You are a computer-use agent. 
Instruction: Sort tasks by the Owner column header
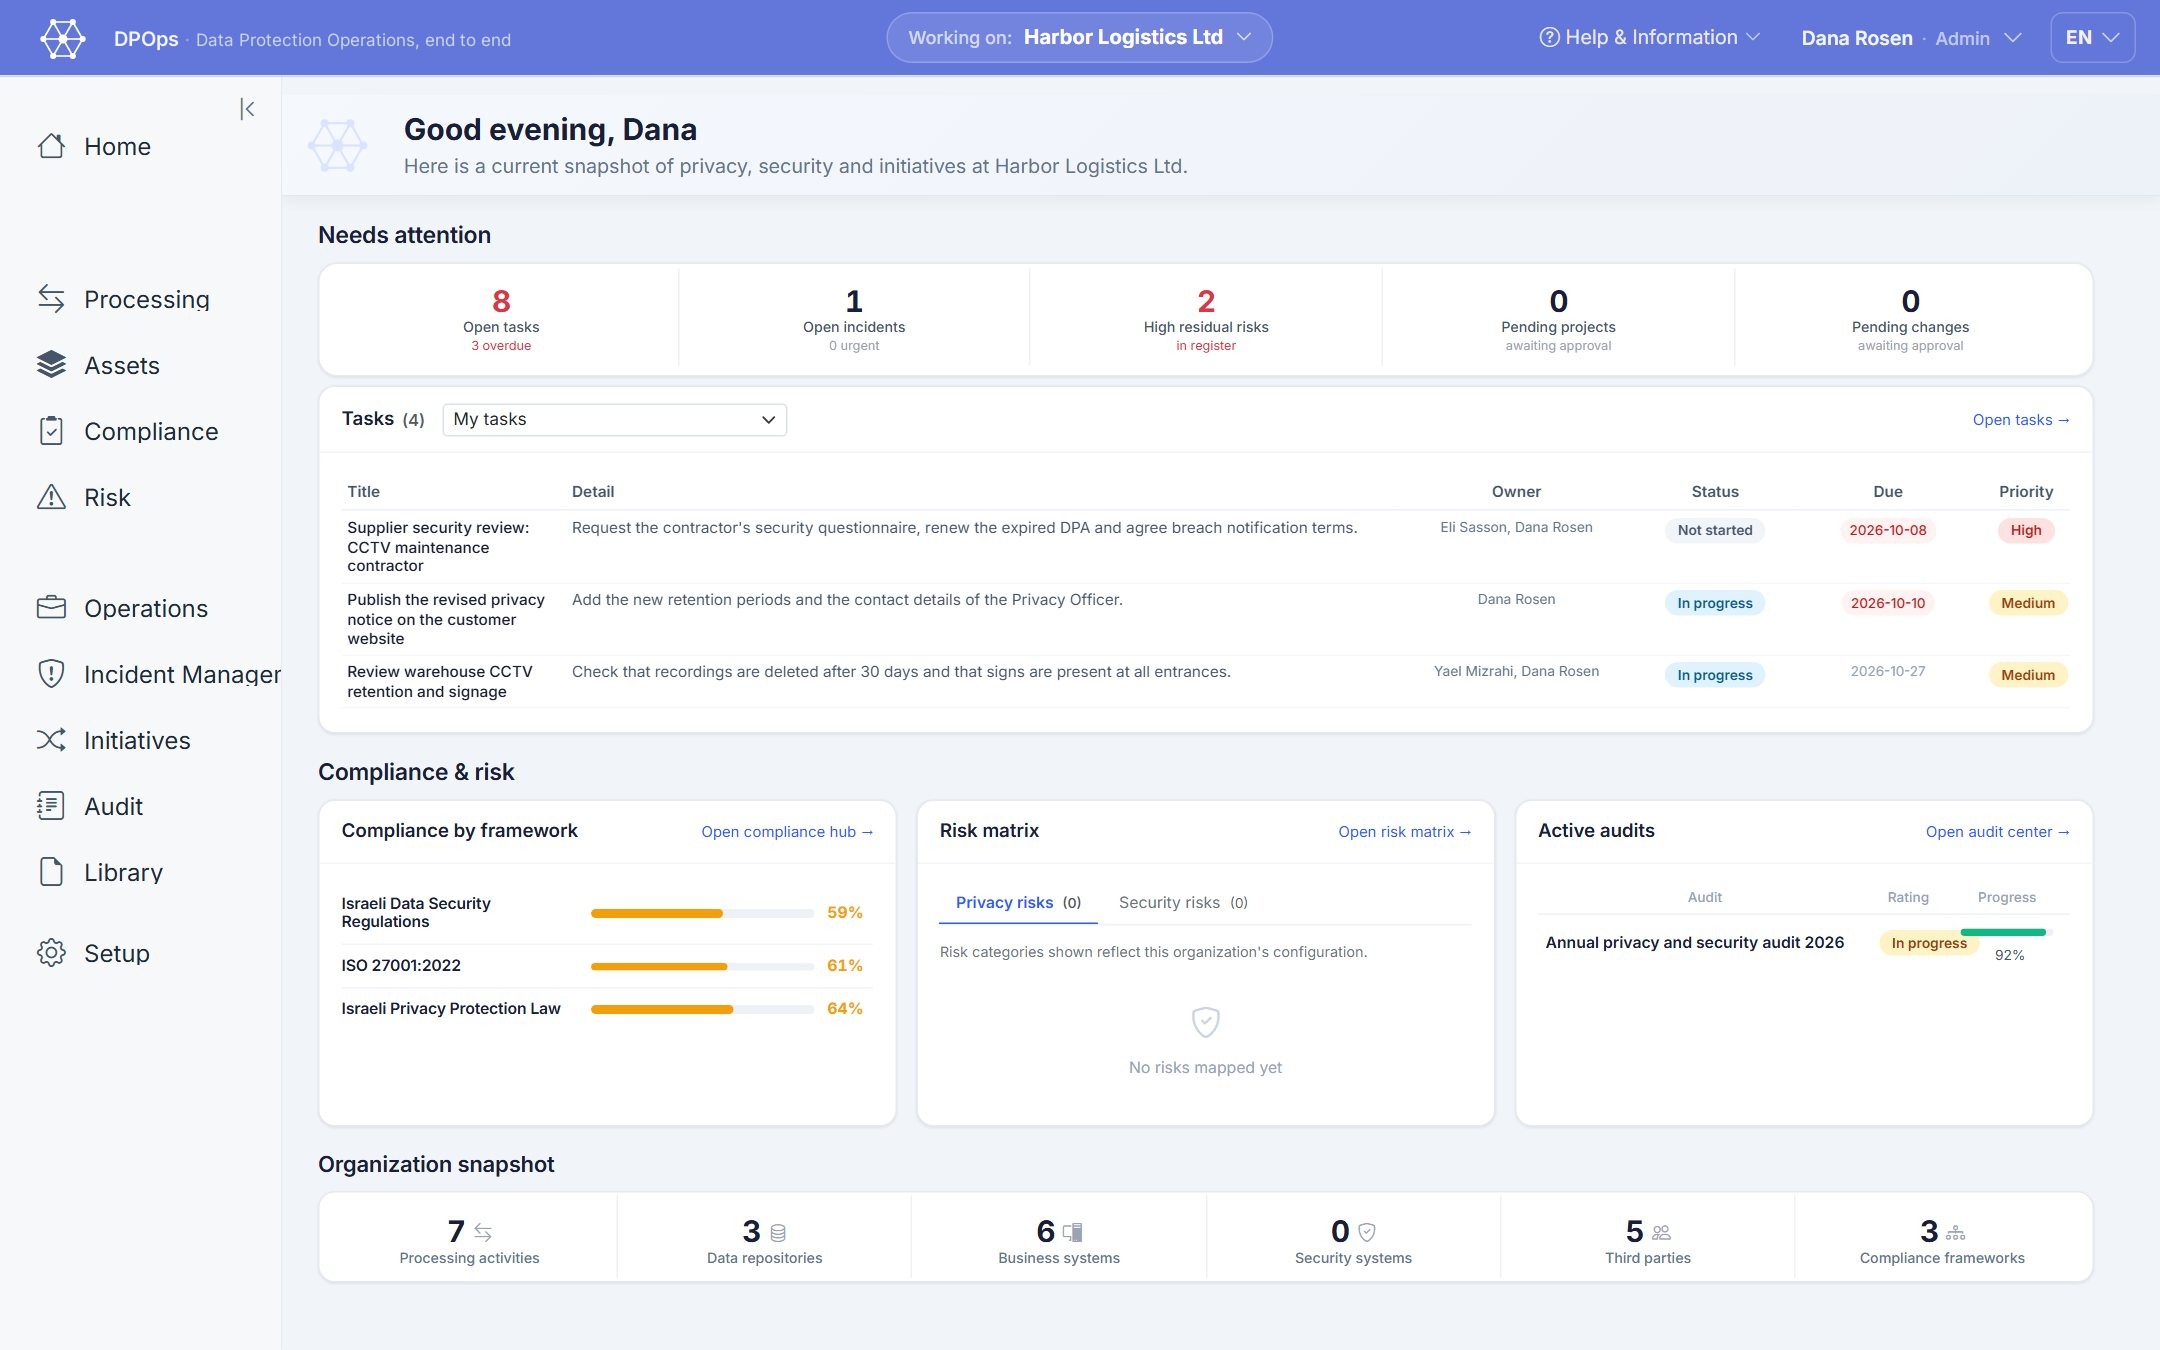[1516, 491]
